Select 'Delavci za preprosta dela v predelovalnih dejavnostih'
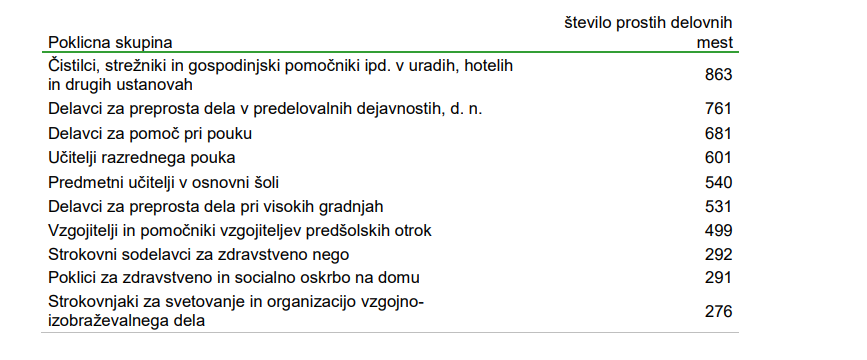867x360 pixels. pos(265,109)
